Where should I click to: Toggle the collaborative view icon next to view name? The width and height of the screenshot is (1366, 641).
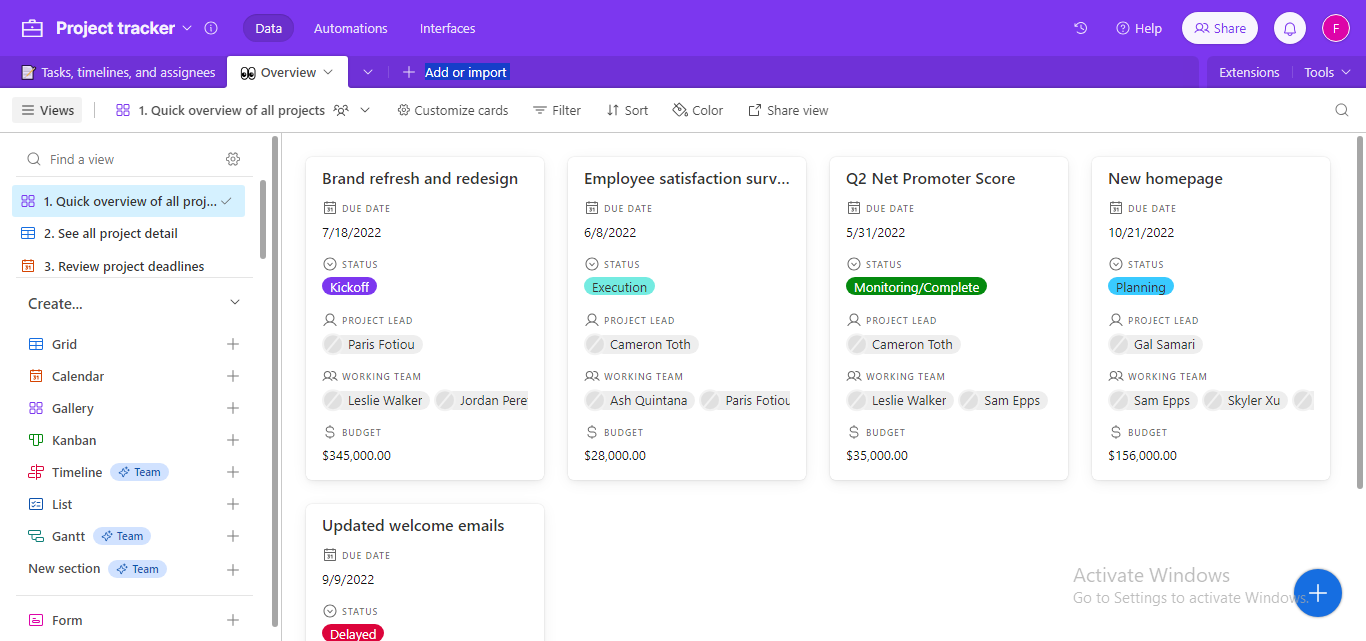coord(341,110)
